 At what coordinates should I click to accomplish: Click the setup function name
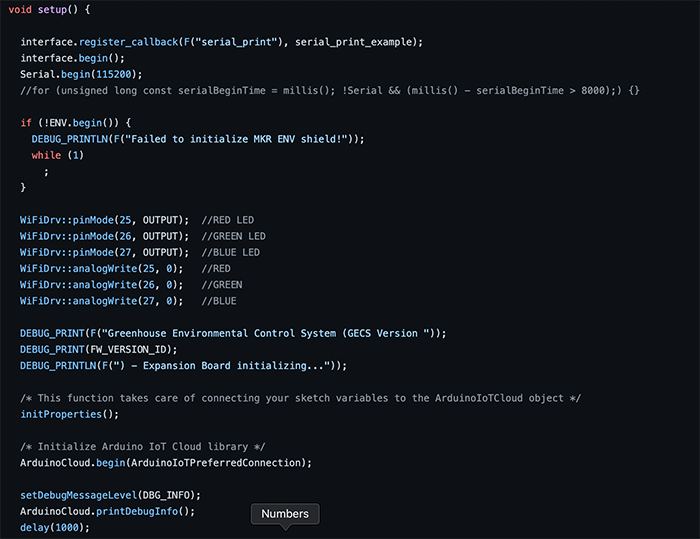(52, 9)
